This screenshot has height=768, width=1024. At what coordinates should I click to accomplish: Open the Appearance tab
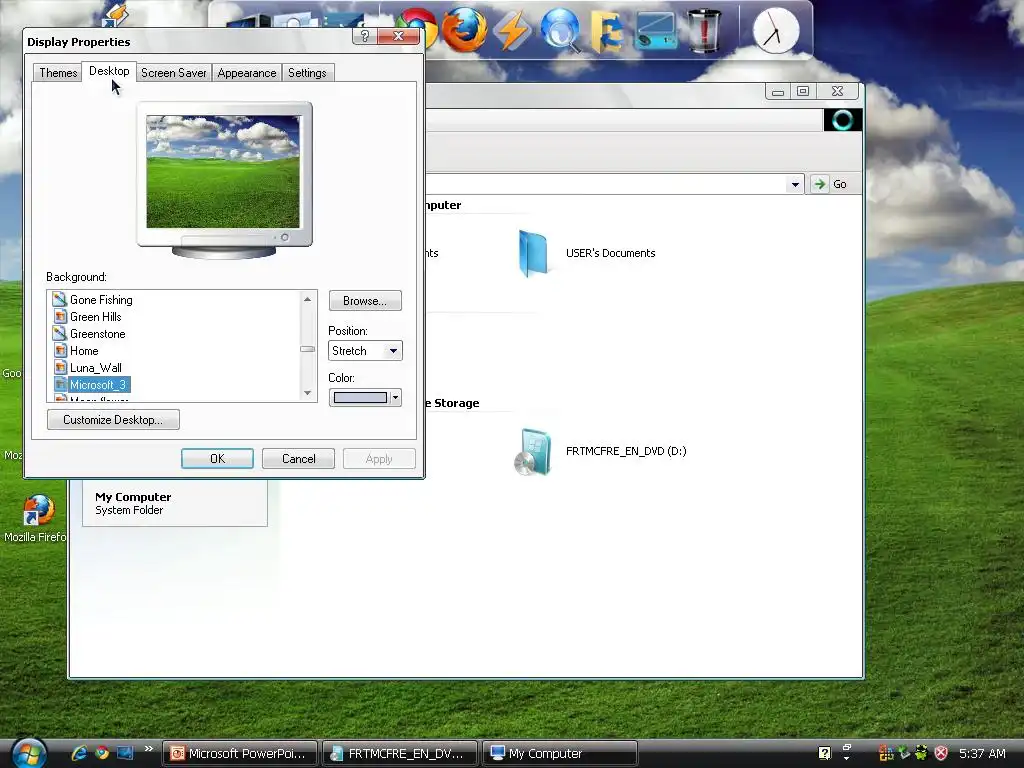[x=247, y=72]
